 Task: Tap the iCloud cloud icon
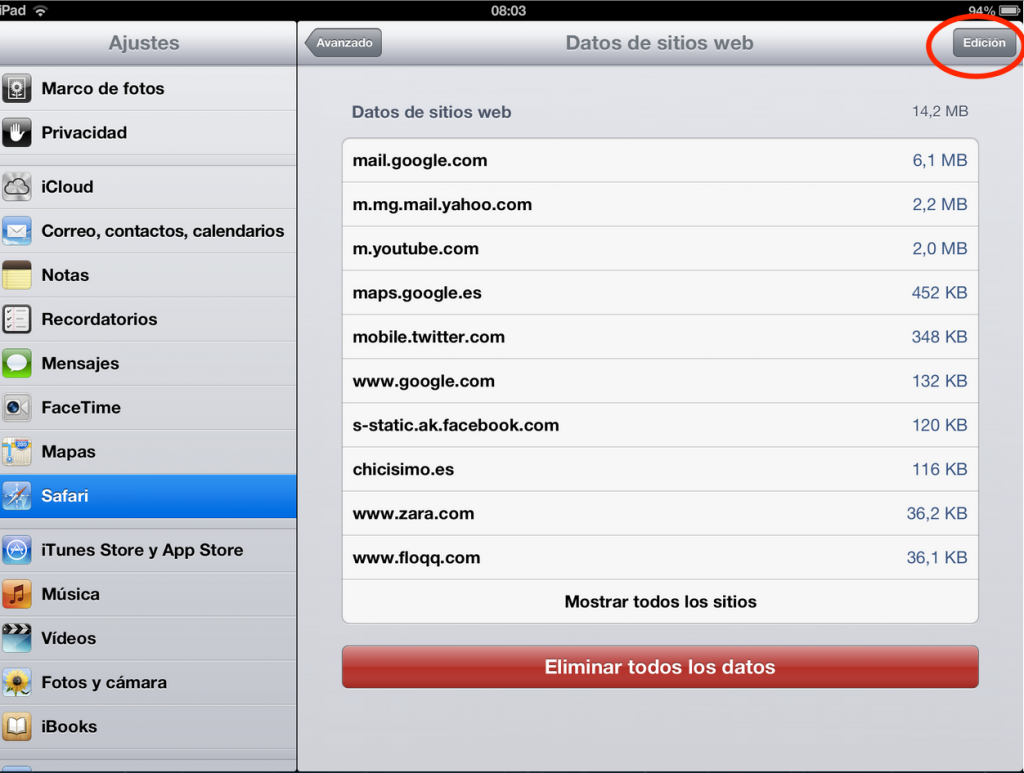(16, 187)
